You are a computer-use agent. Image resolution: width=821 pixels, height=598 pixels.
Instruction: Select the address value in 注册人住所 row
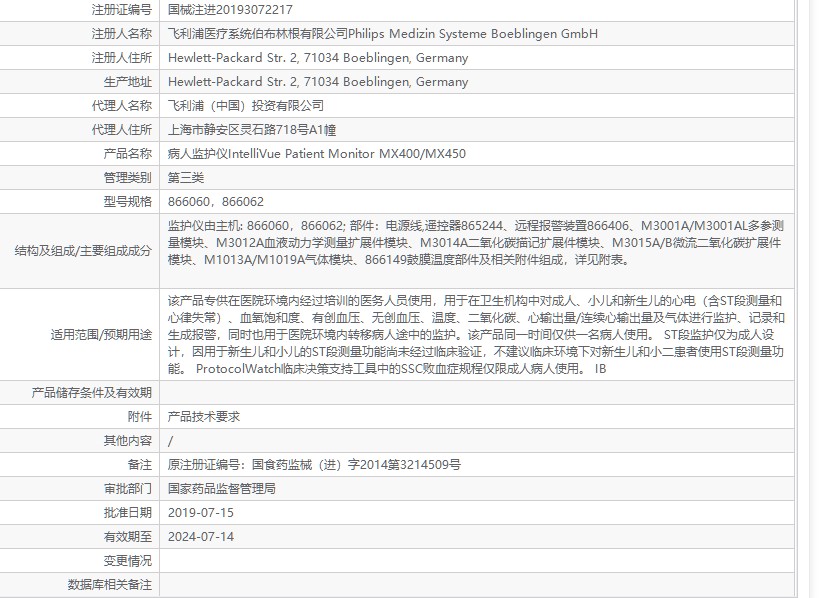coord(318,58)
